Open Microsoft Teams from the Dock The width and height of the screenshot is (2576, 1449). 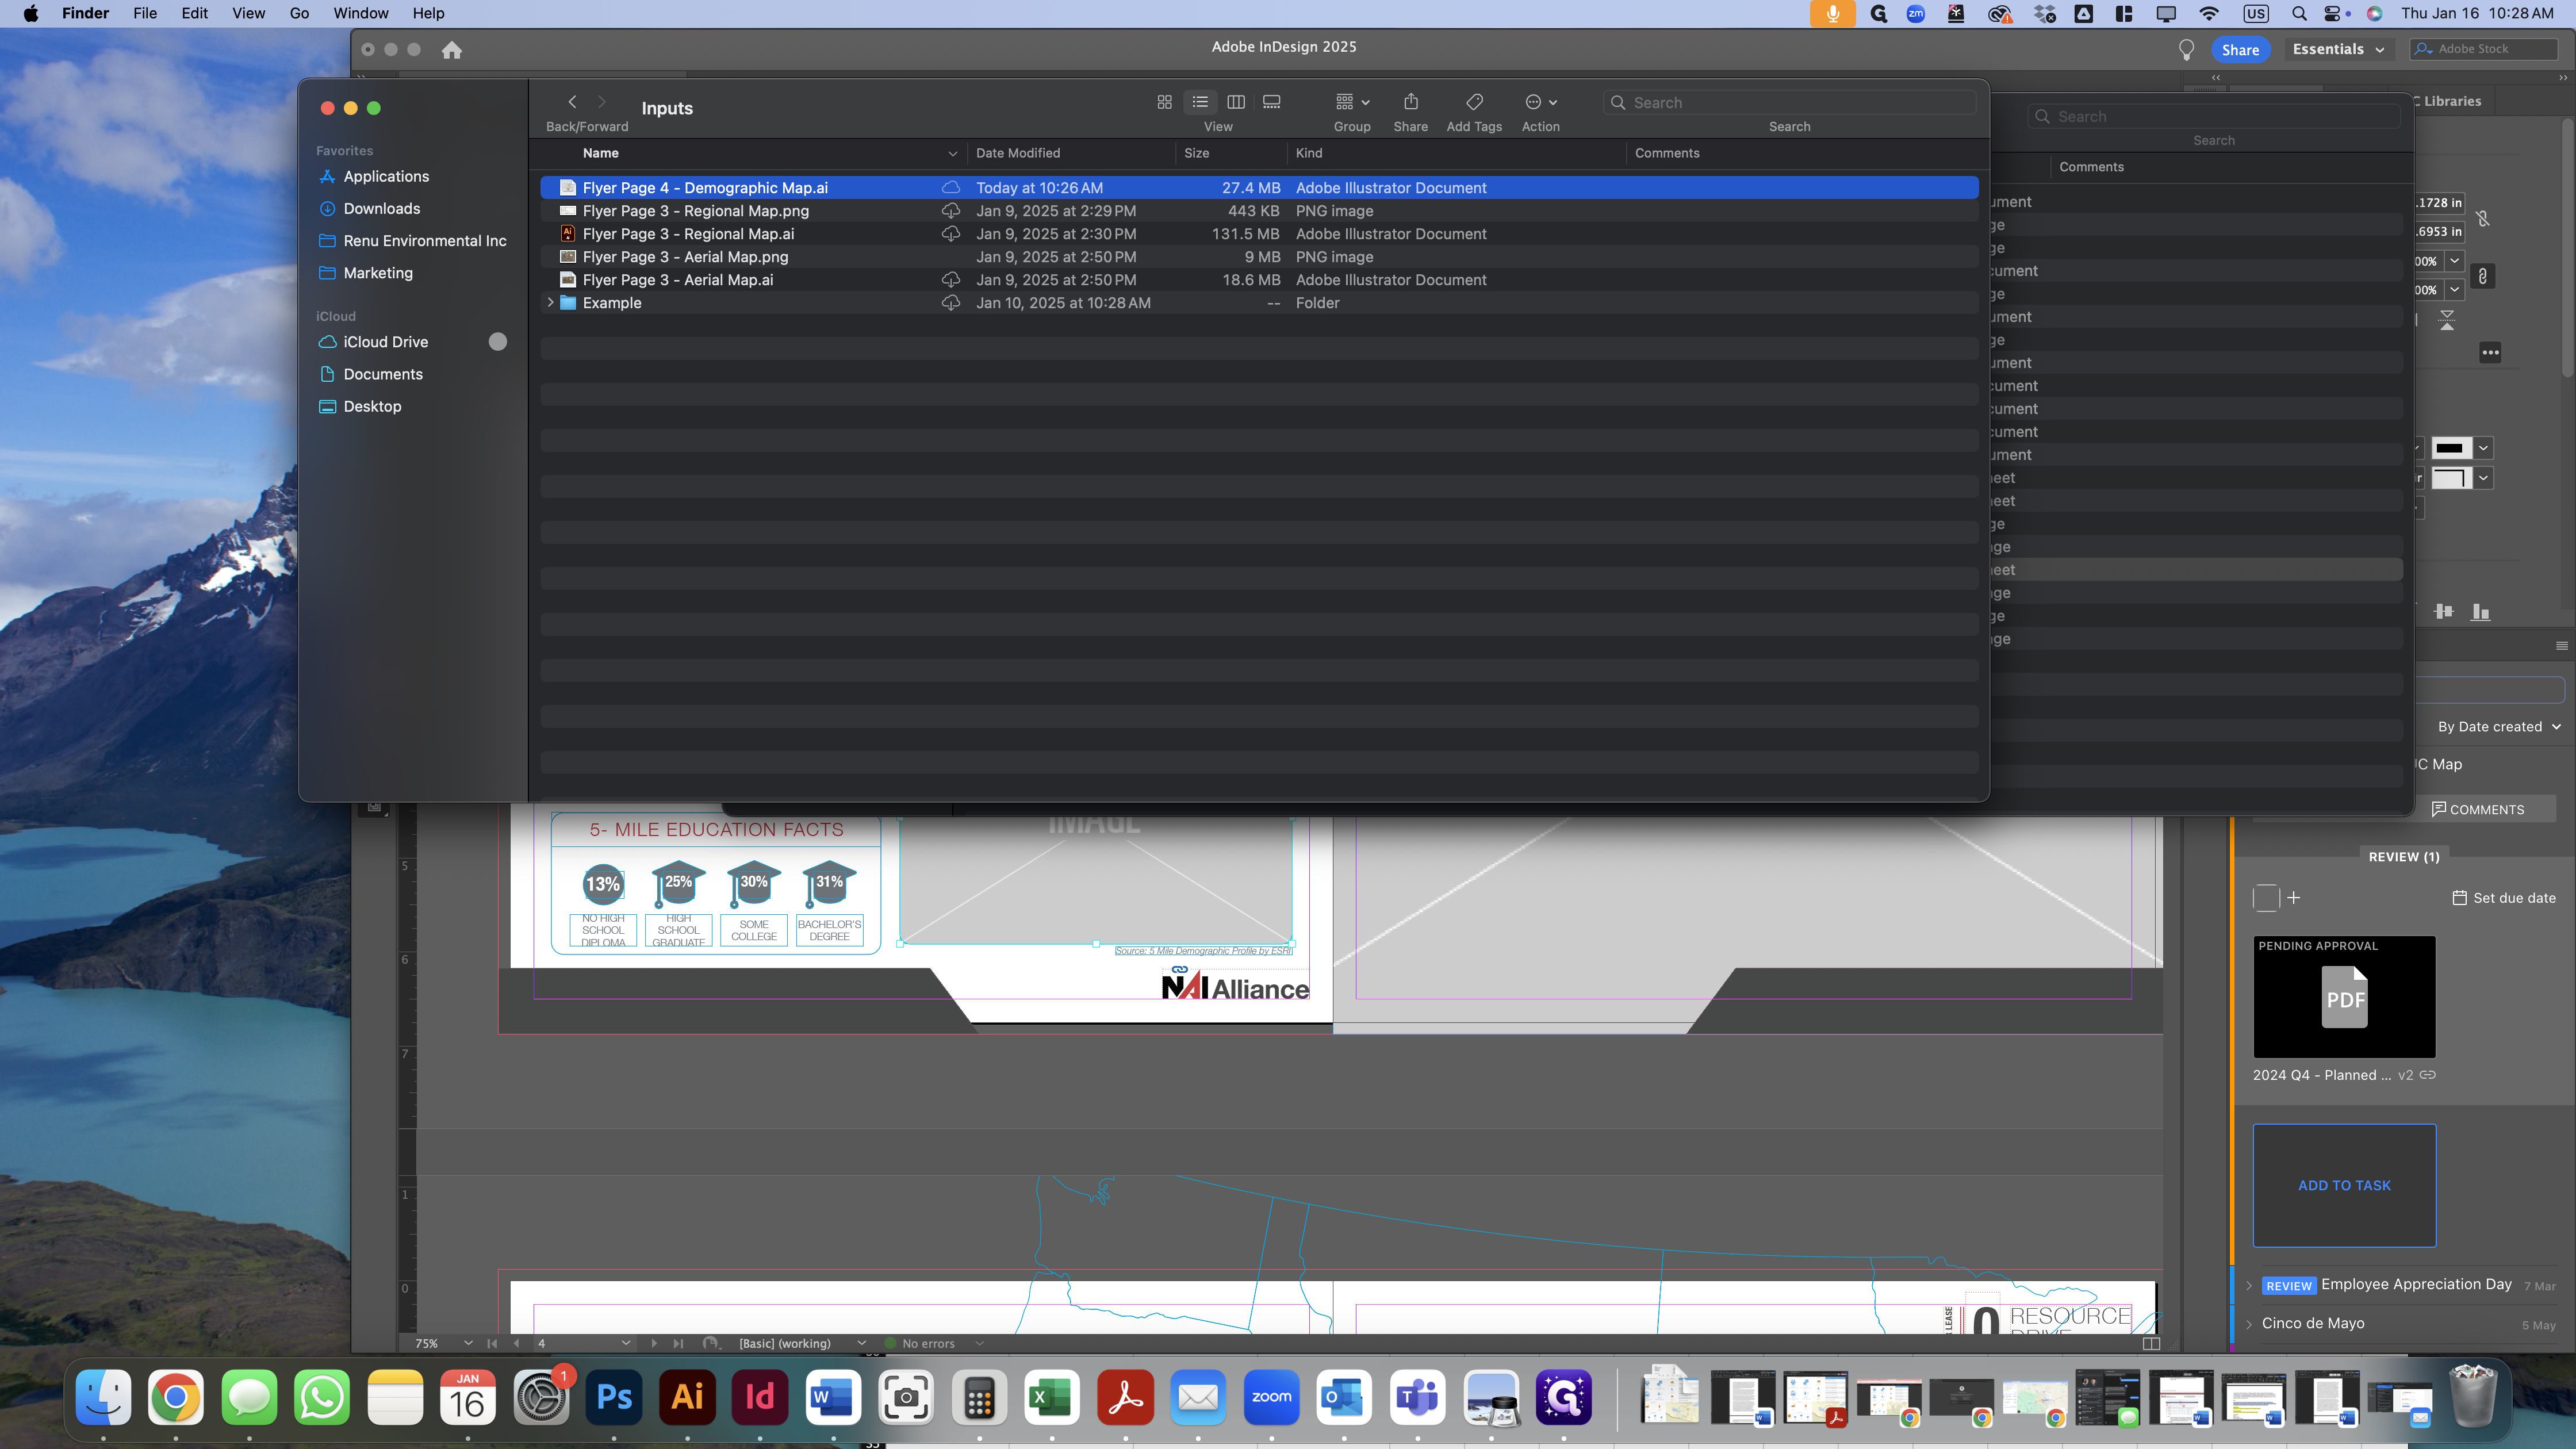[1417, 1397]
